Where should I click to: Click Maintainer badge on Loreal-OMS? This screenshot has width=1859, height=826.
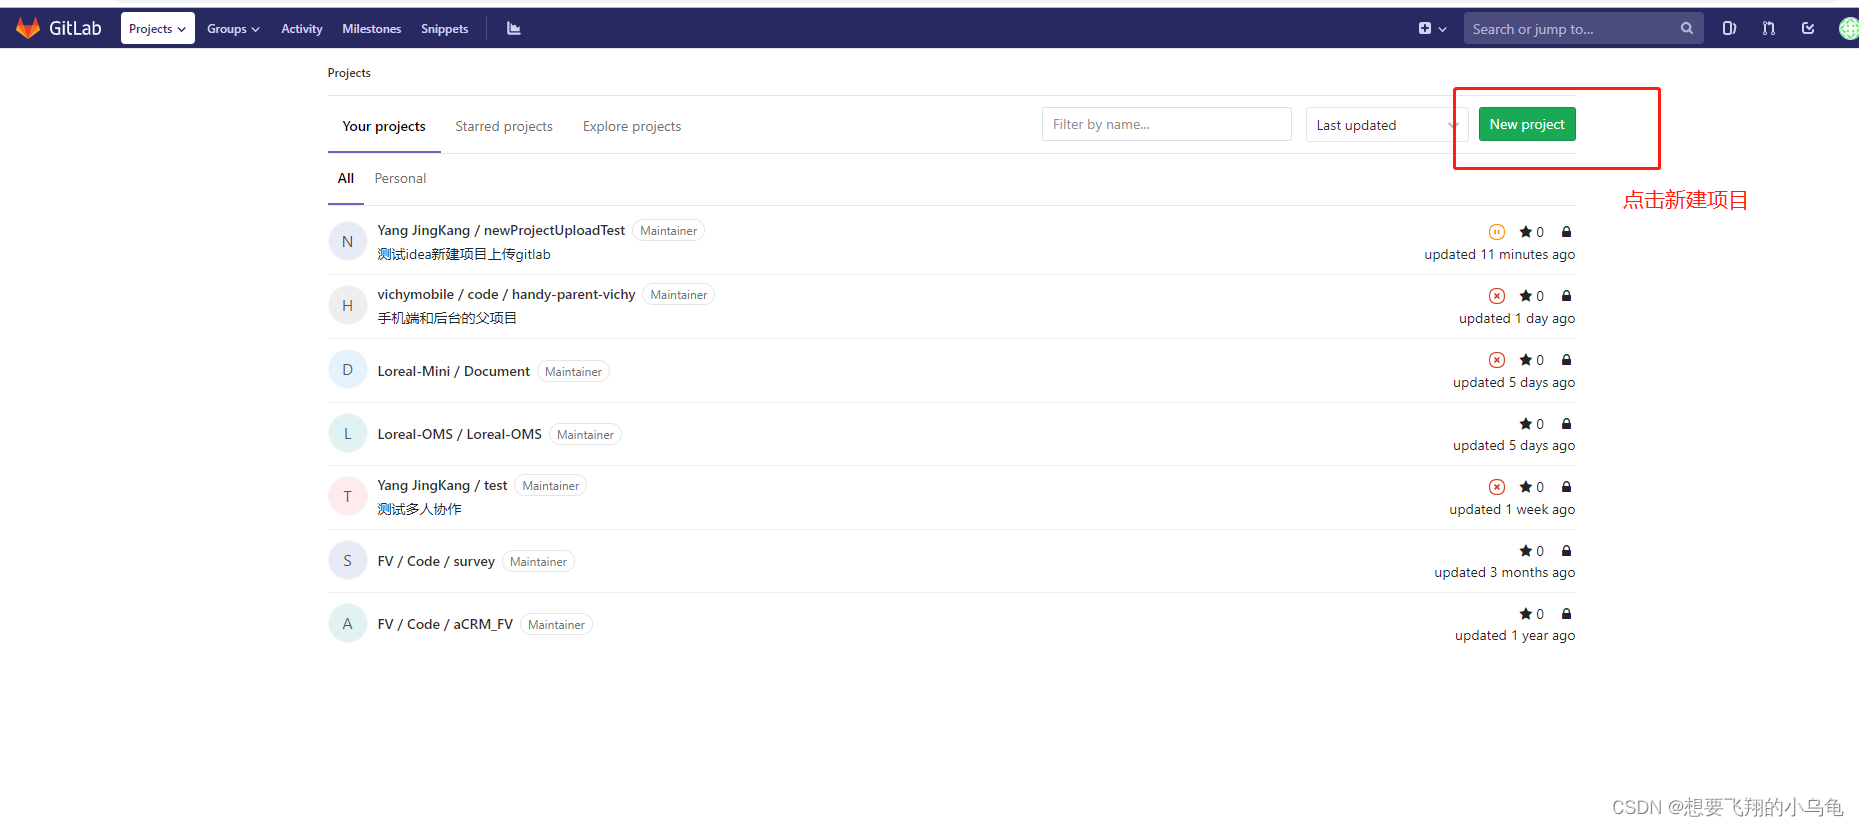586,435
